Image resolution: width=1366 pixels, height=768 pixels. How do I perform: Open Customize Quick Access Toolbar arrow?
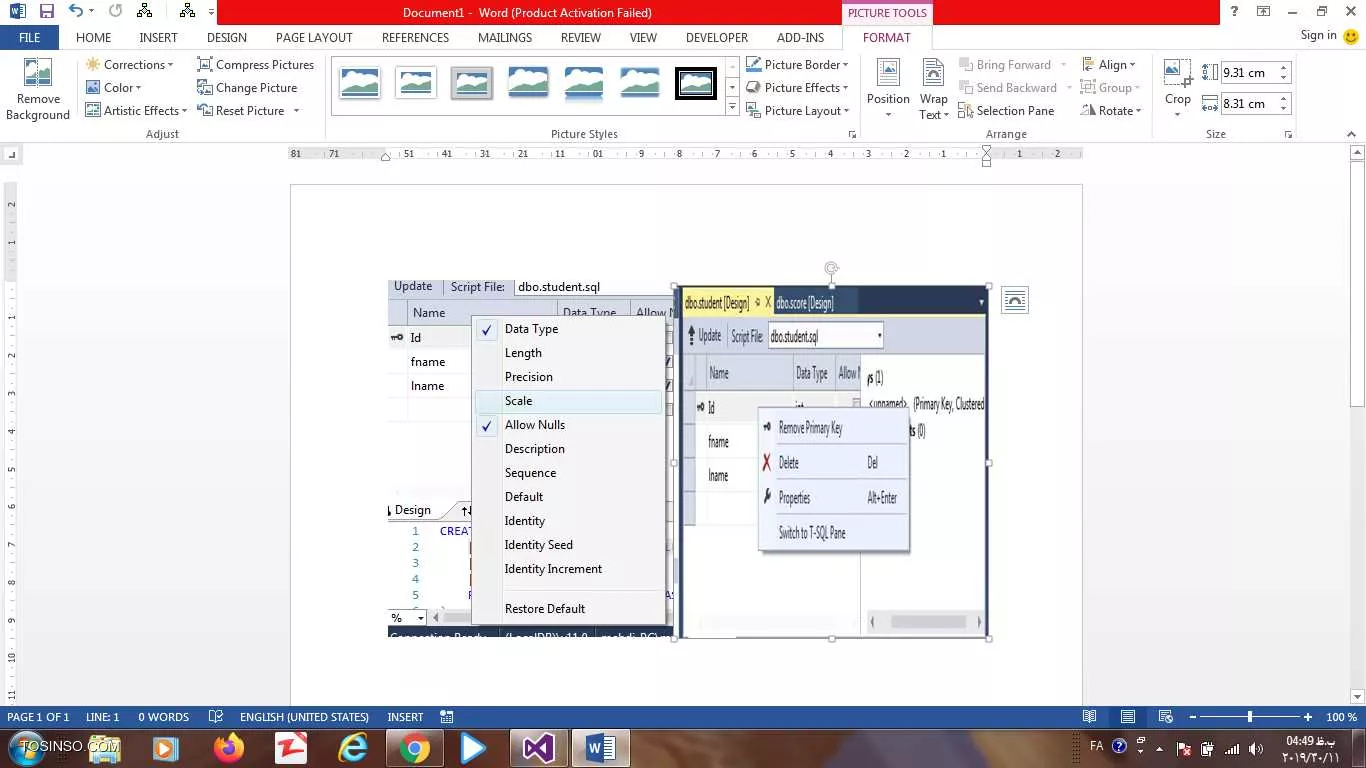click(x=211, y=13)
